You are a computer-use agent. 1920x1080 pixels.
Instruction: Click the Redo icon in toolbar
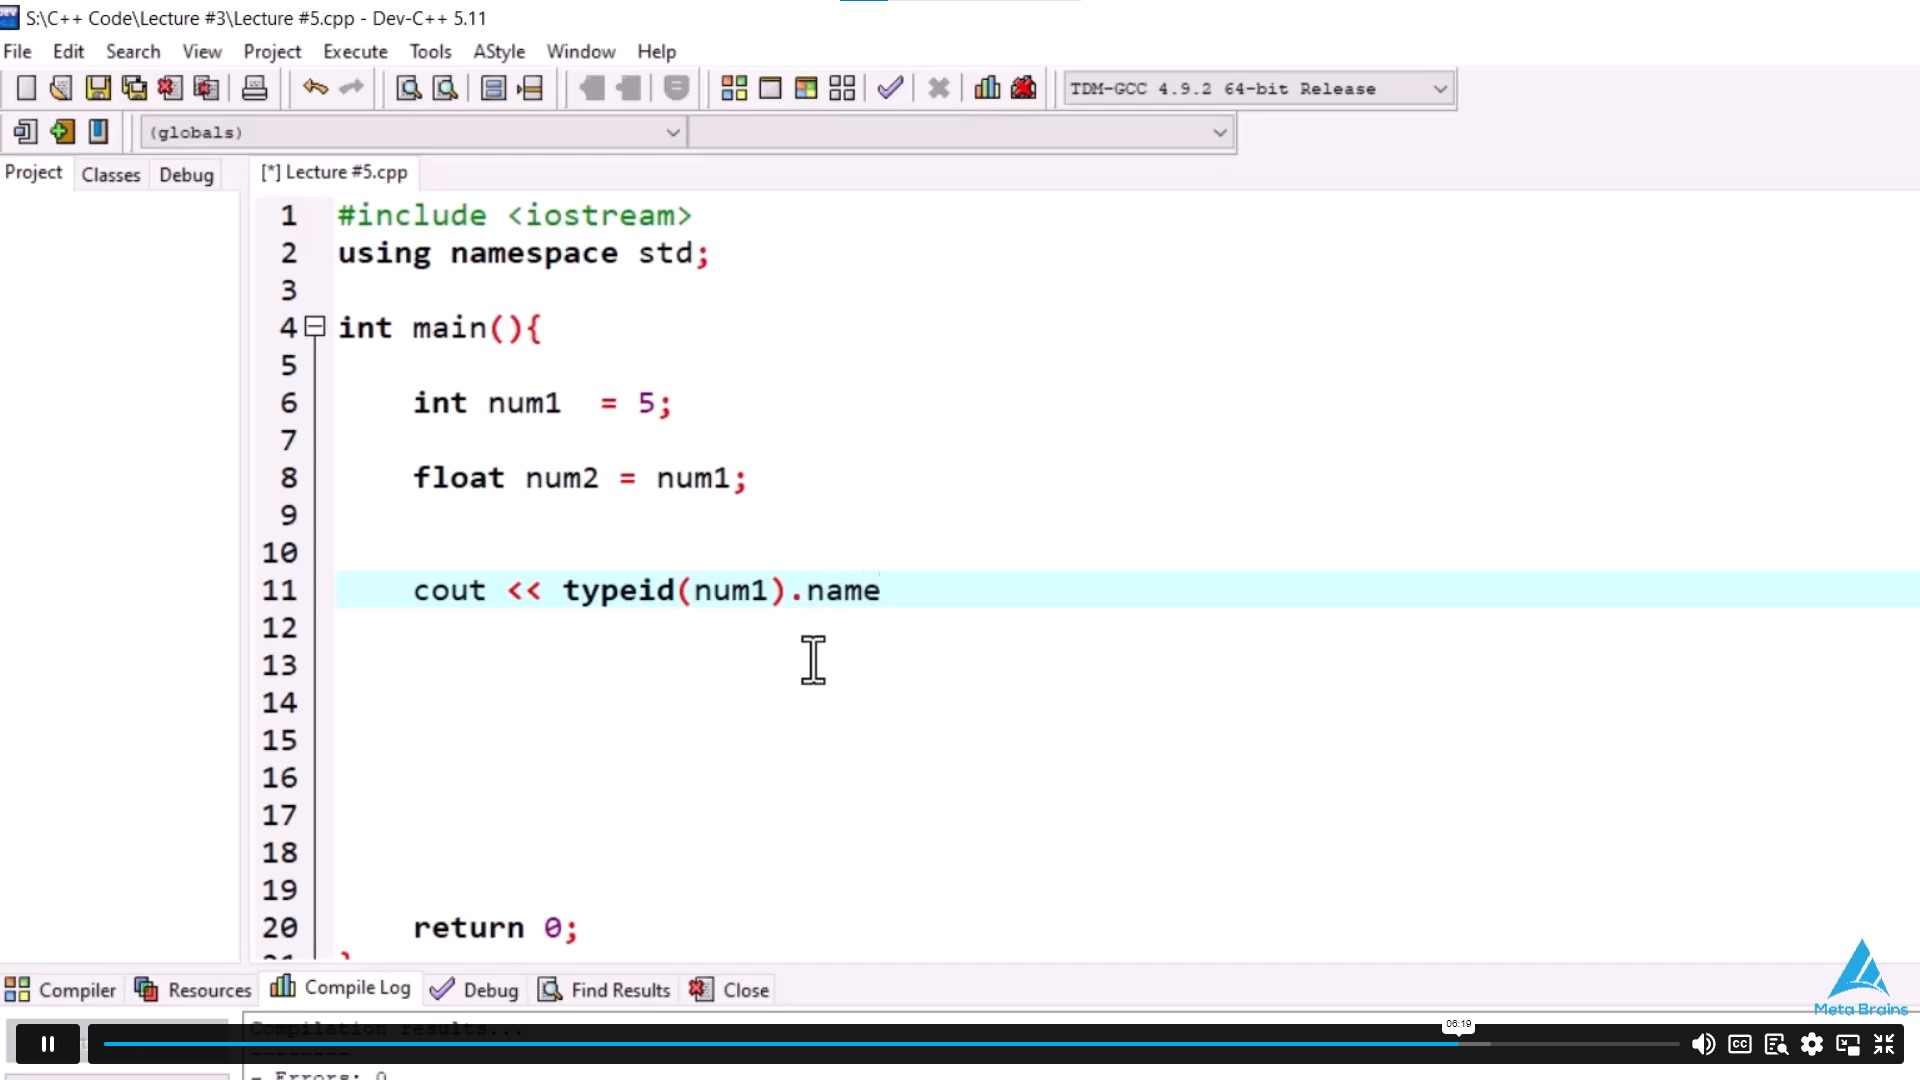coord(349,87)
